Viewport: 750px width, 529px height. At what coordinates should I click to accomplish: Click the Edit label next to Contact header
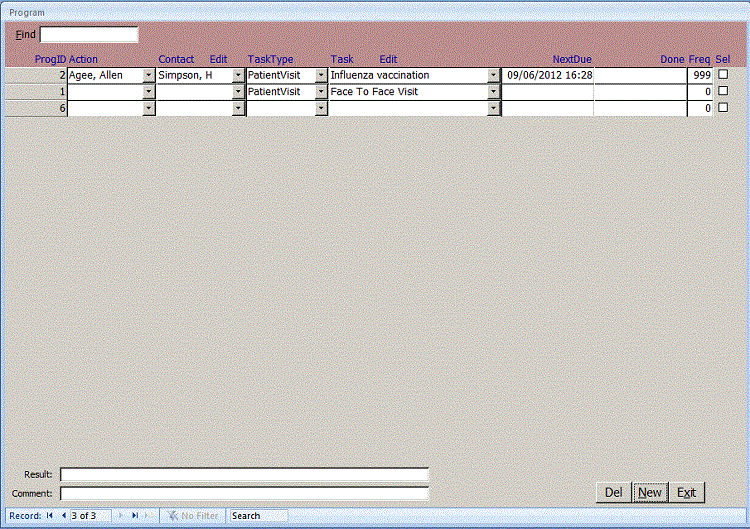point(218,60)
